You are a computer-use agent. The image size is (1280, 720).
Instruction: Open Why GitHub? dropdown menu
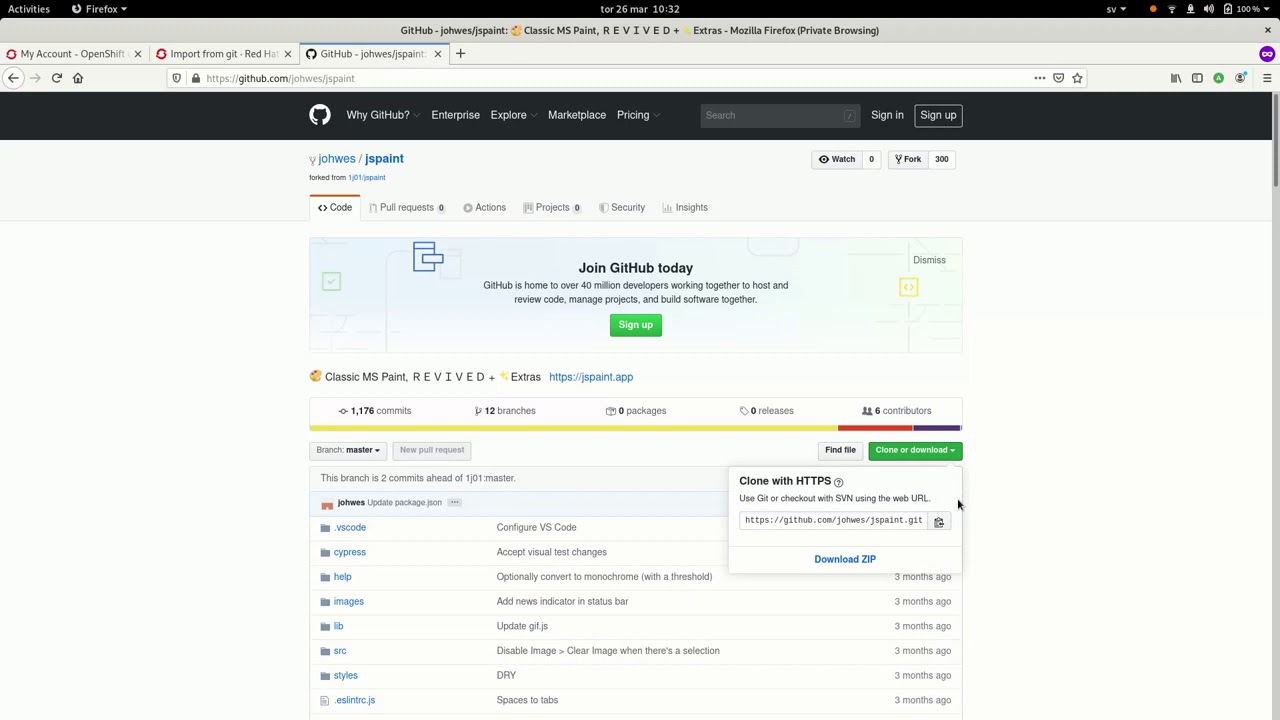tap(382, 115)
